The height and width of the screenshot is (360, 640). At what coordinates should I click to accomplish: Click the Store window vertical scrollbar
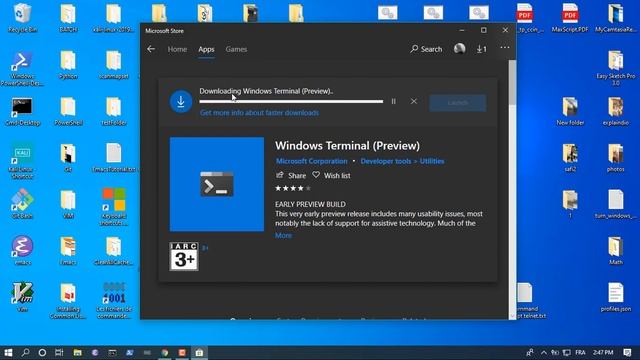[512, 189]
